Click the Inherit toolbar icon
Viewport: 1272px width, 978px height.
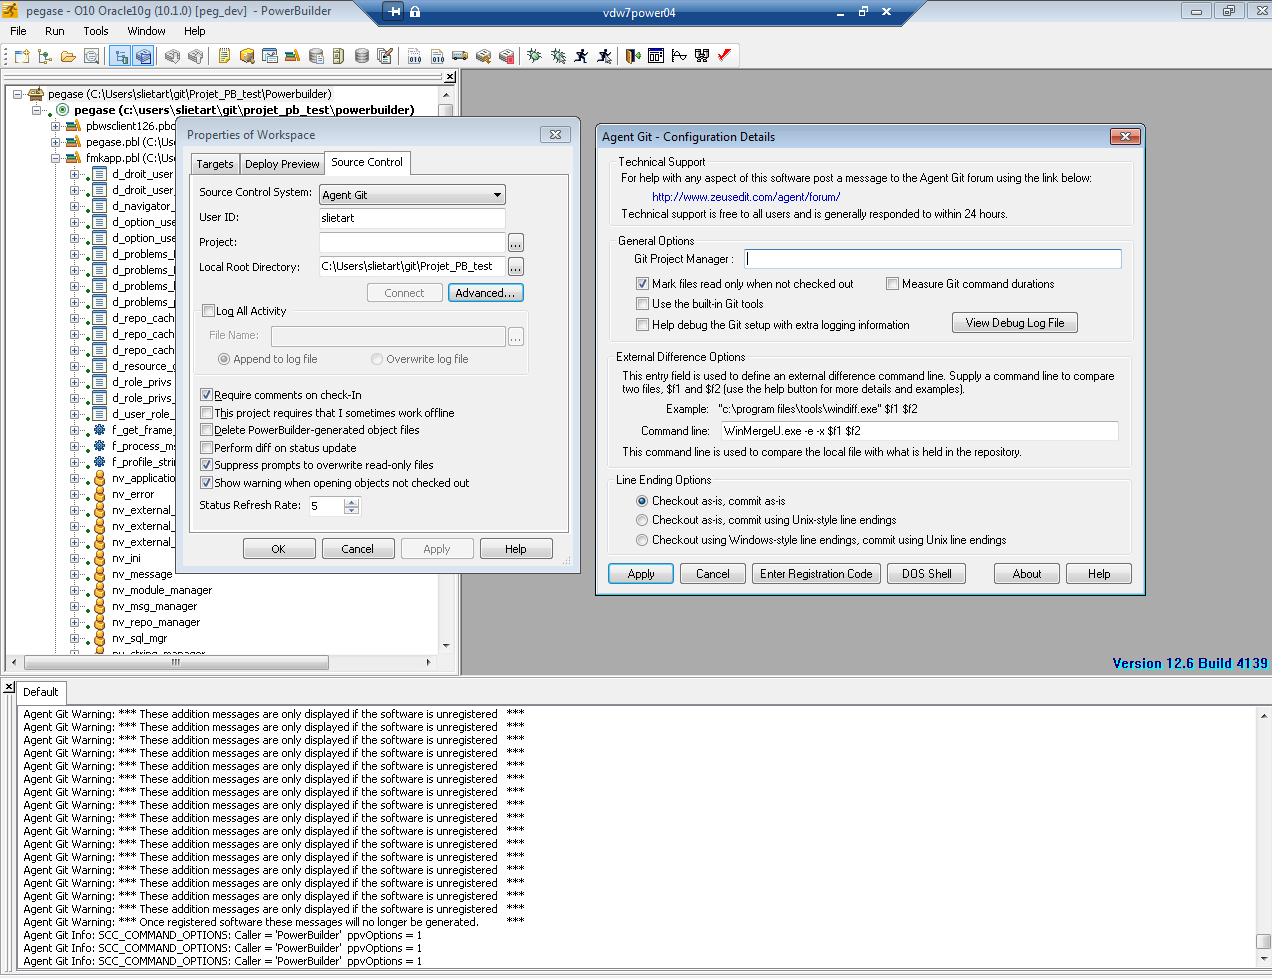tap(45, 56)
